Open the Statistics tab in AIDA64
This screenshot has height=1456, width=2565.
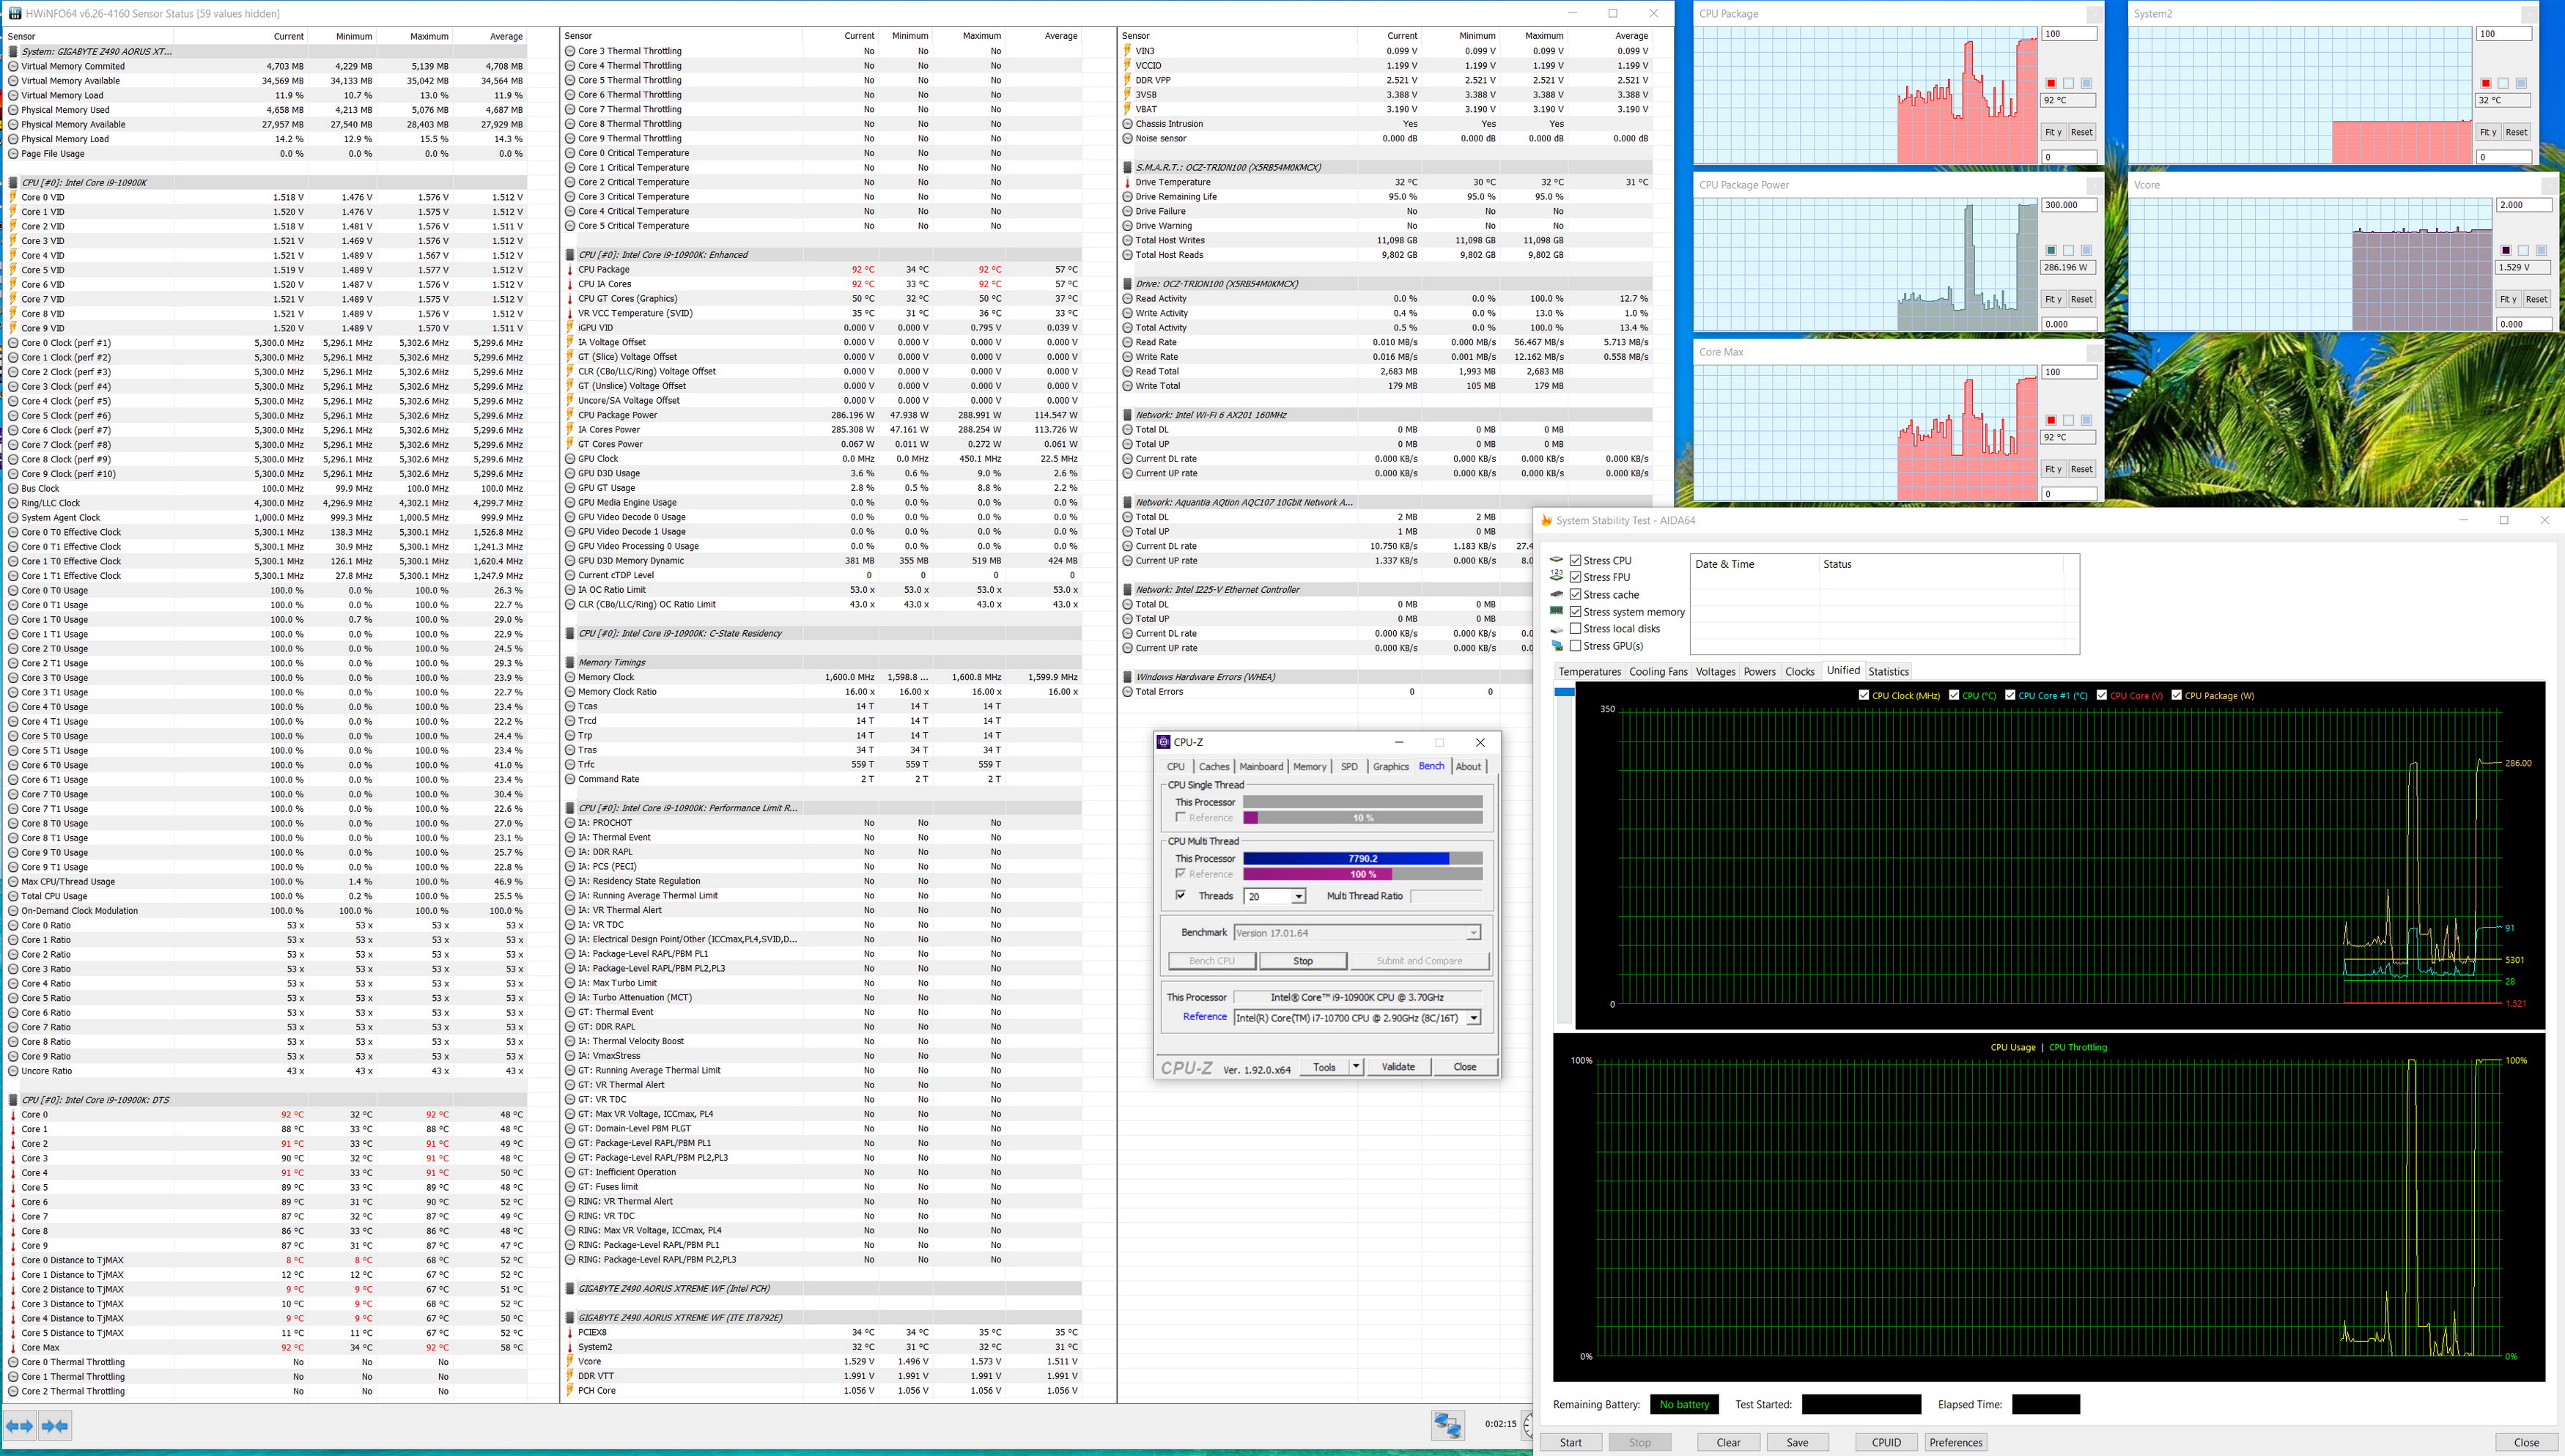[x=1888, y=672]
